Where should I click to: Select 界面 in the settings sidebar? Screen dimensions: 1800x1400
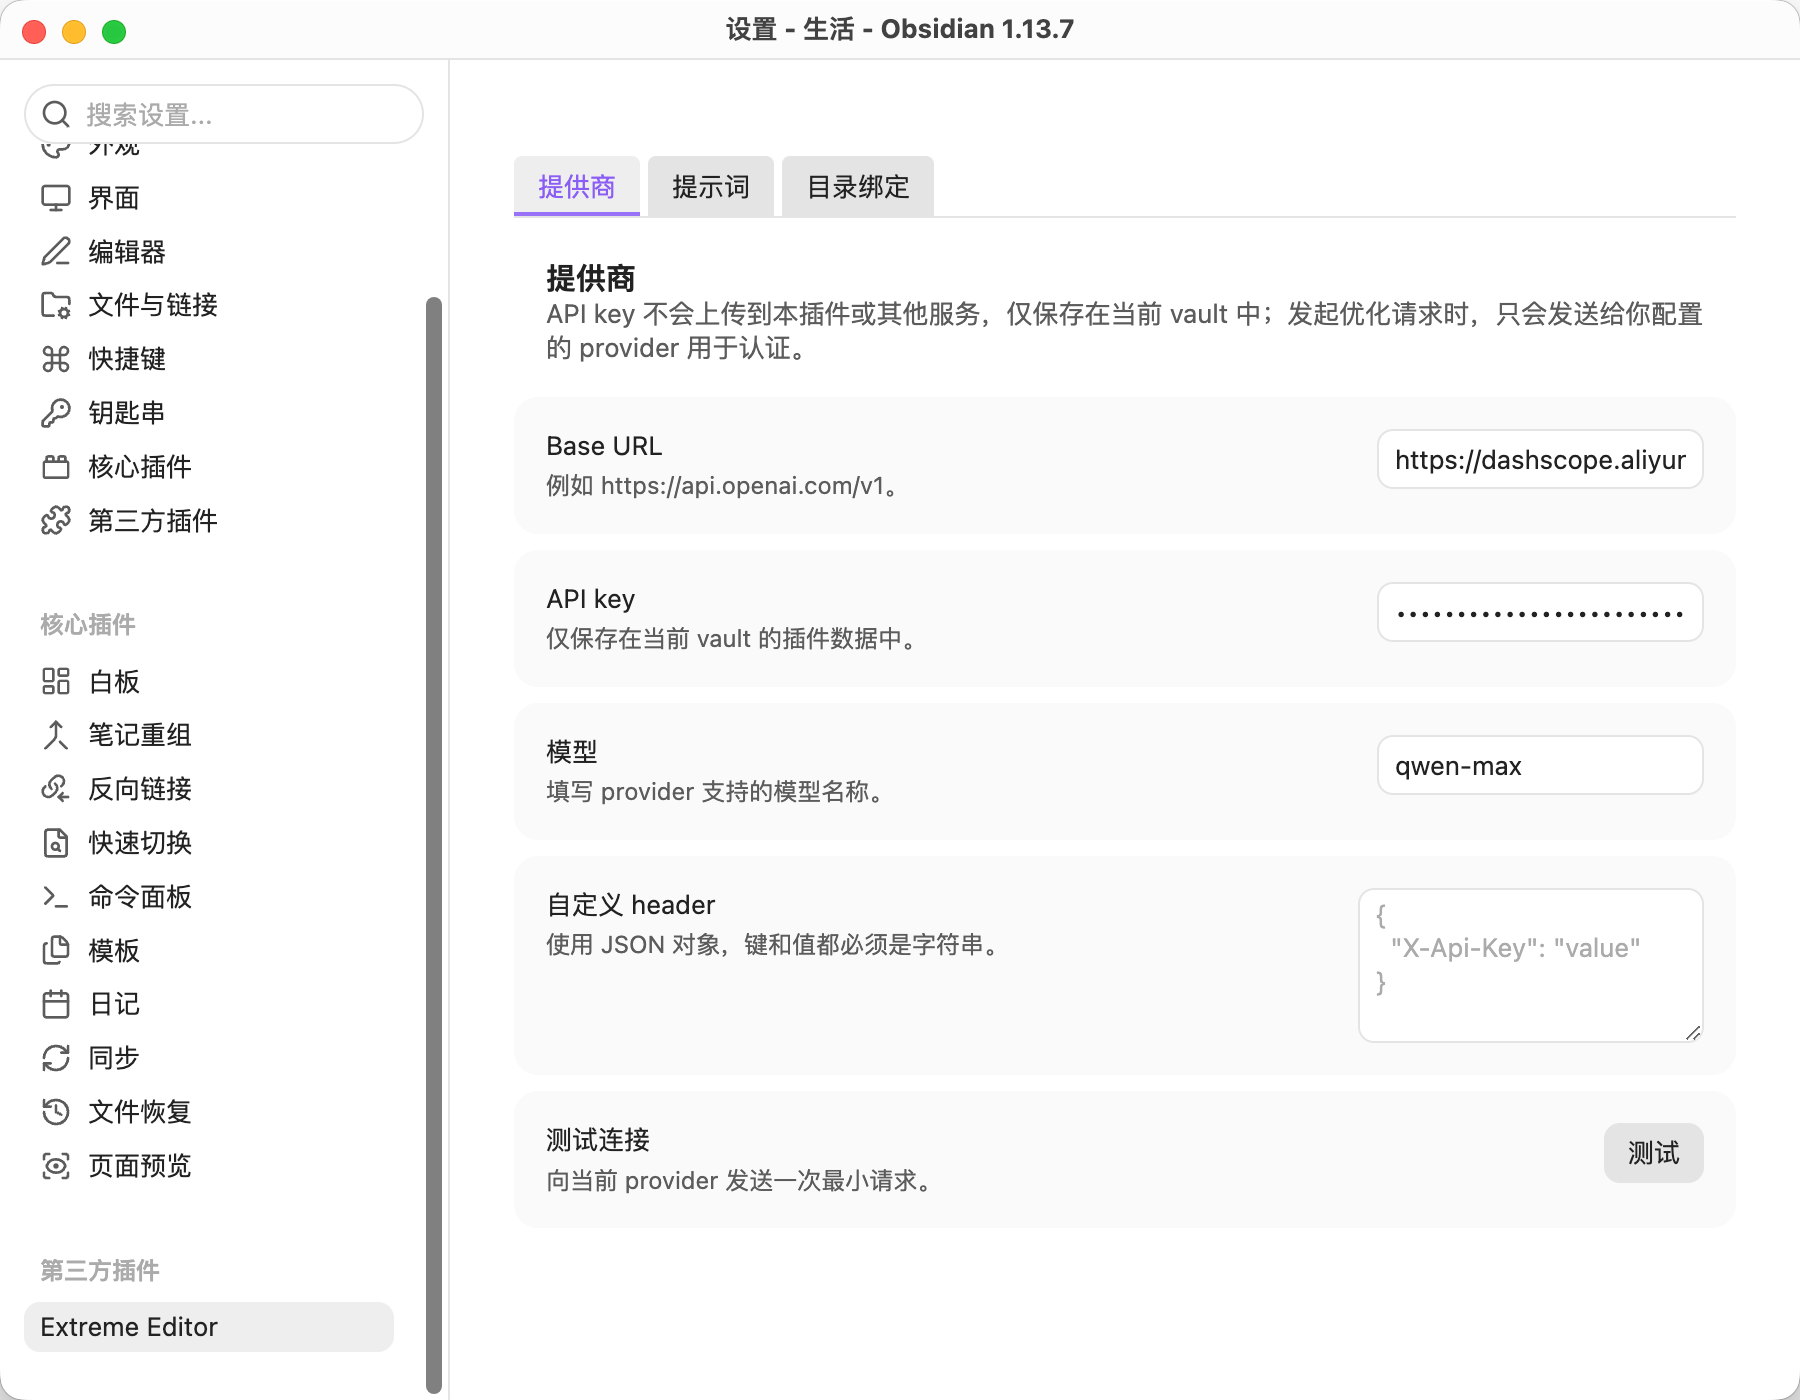click(114, 198)
